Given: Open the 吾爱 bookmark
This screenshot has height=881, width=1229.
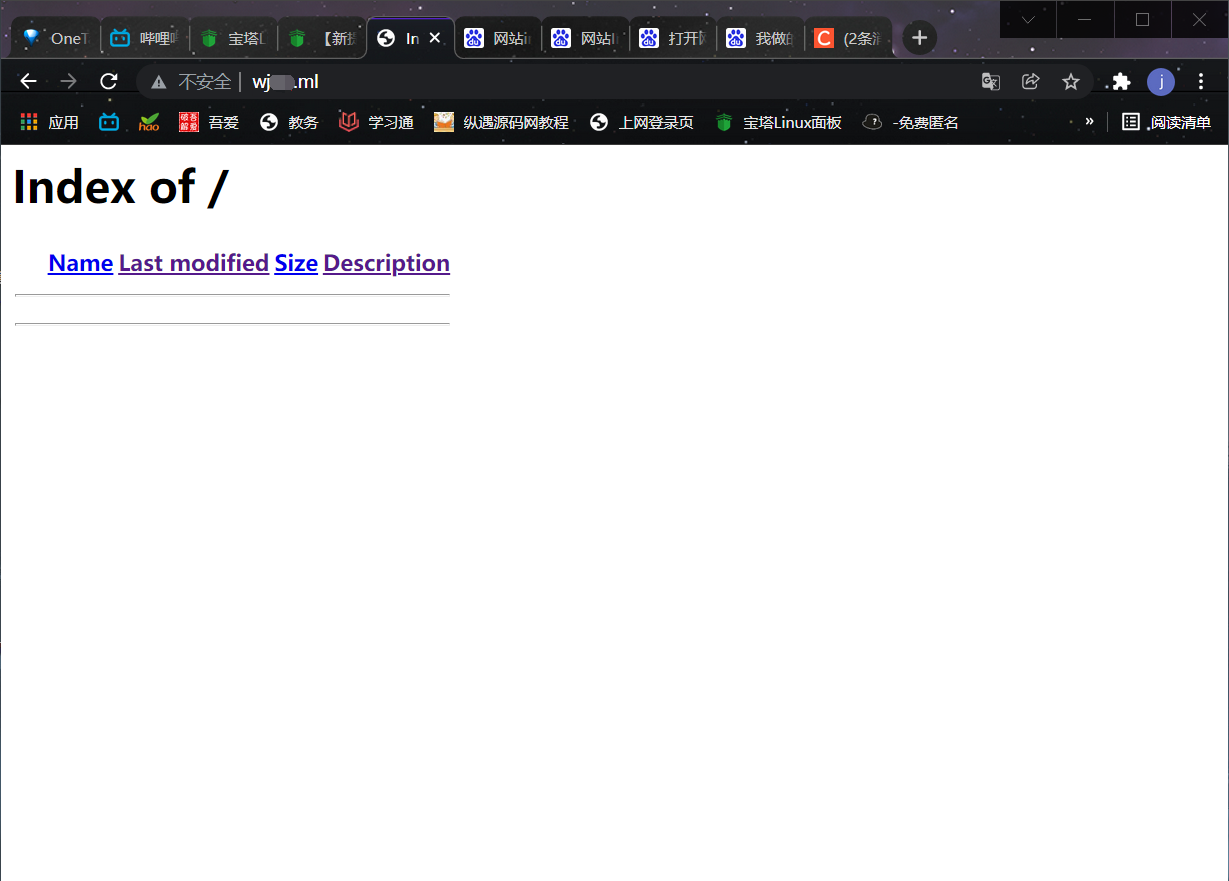Looking at the screenshot, I should 209,122.
